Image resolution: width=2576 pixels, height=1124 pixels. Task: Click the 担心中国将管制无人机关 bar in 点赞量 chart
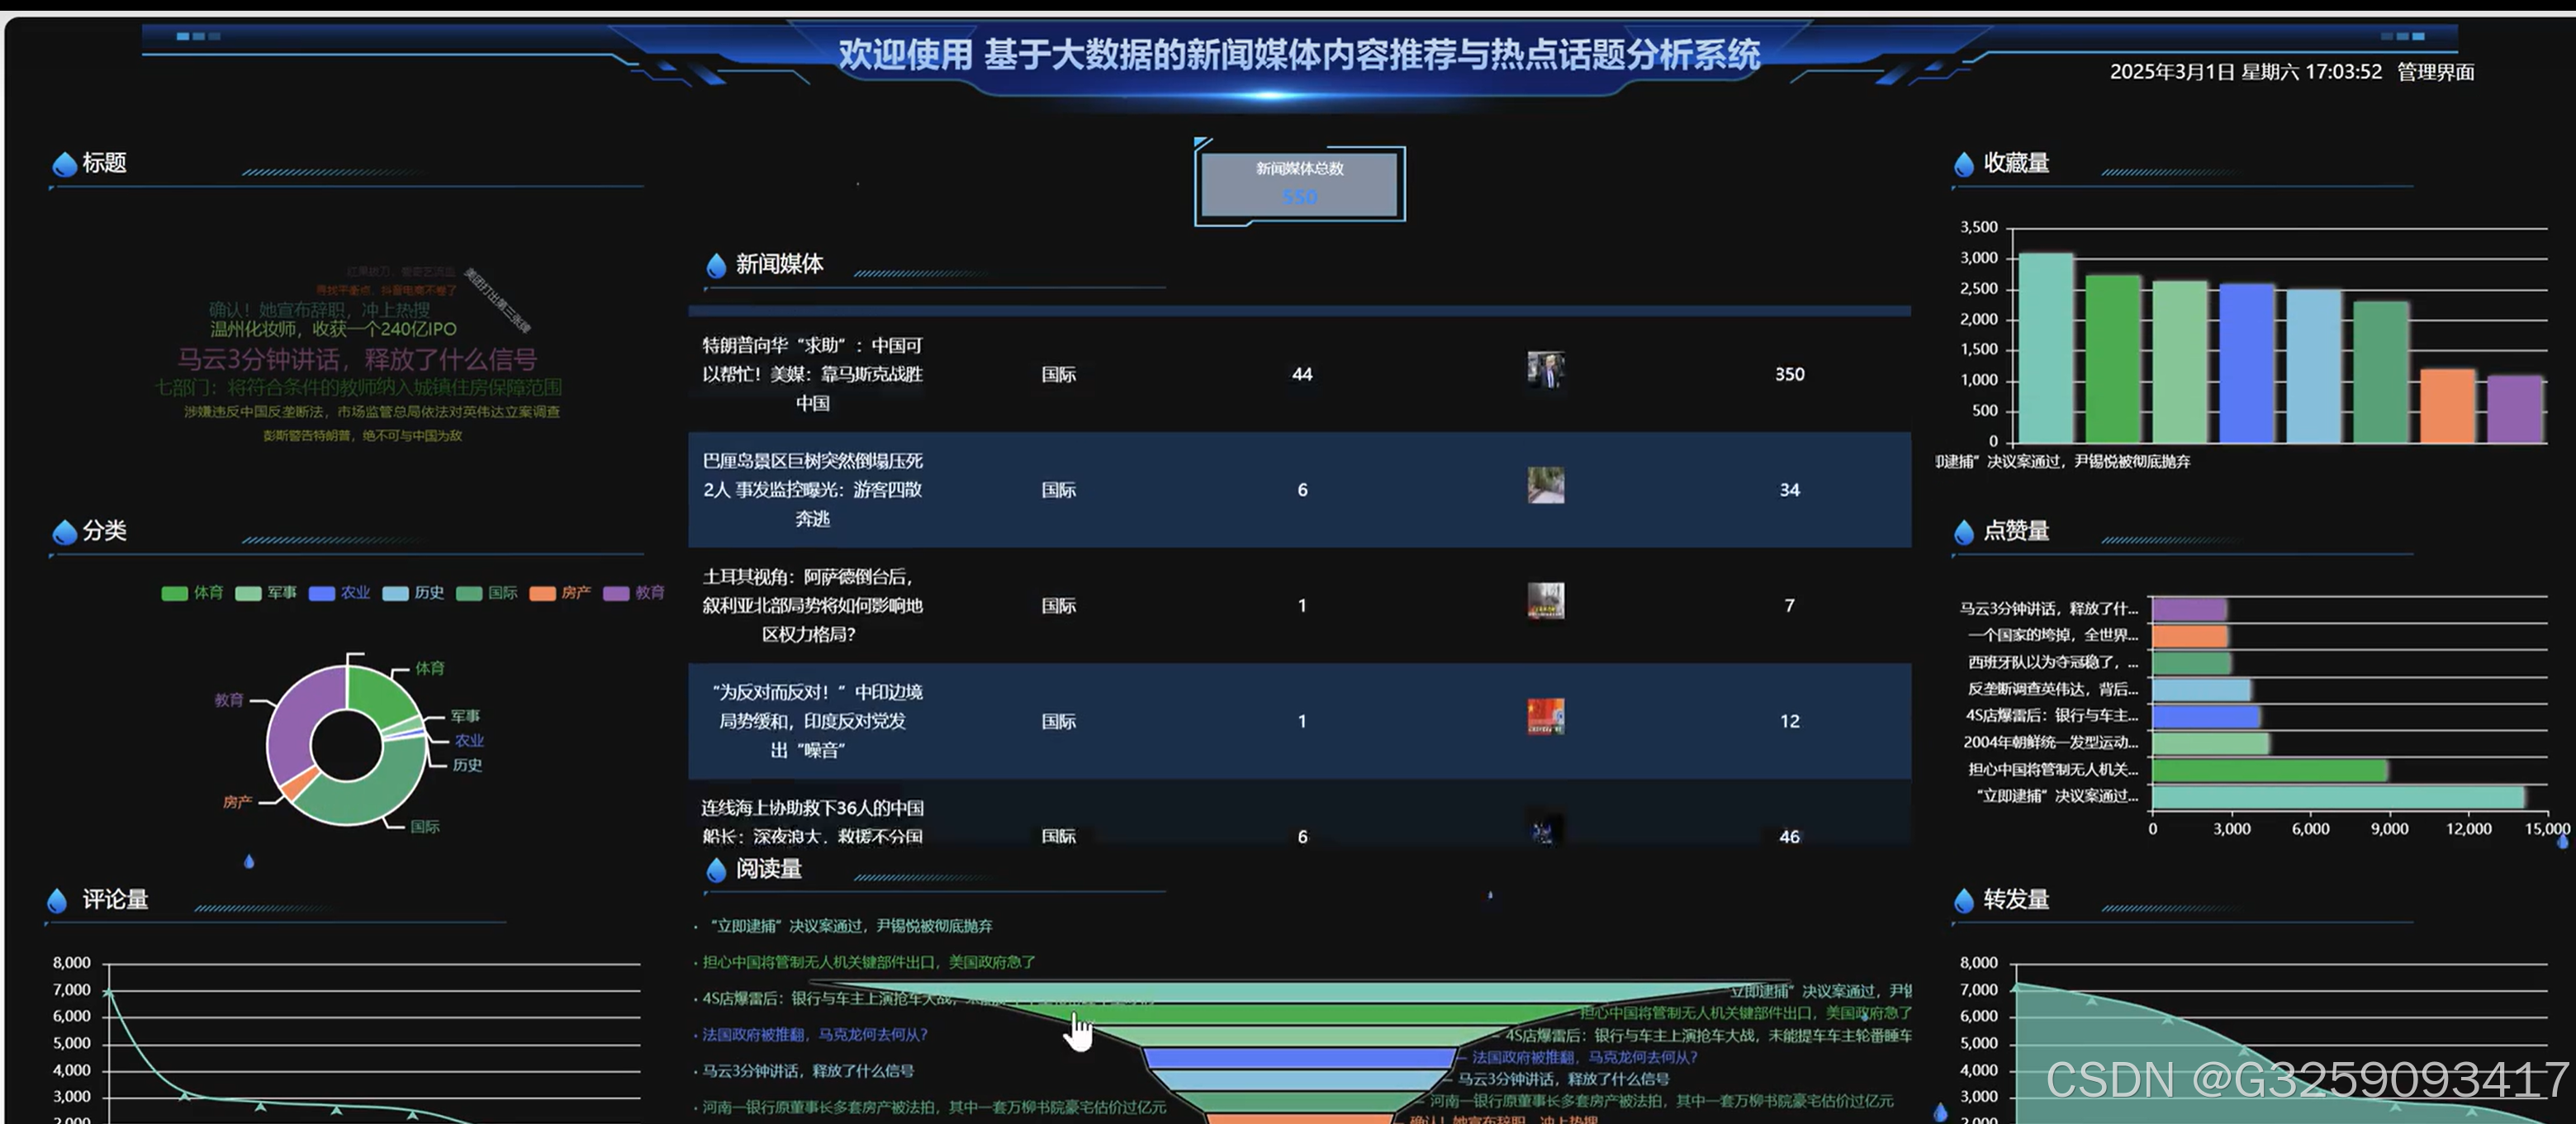[2270, 770]
